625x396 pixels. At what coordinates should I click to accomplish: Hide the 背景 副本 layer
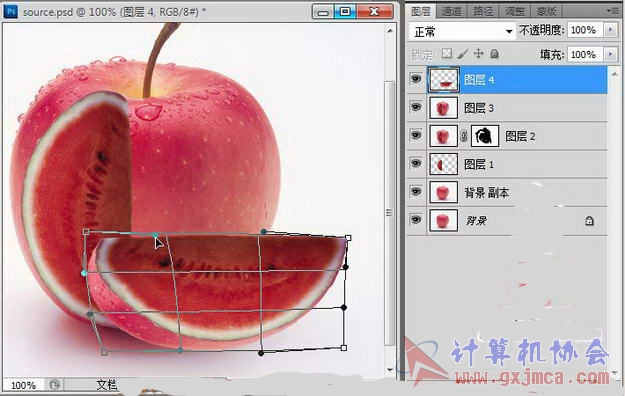point(416,192)
